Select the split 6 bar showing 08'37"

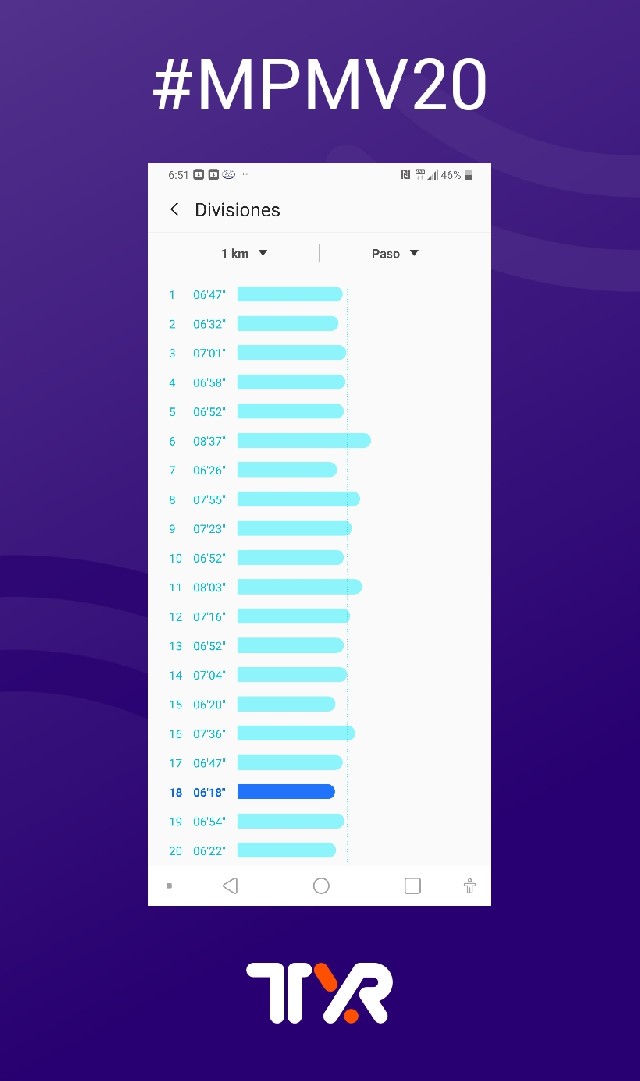click(x=304, y=441)
